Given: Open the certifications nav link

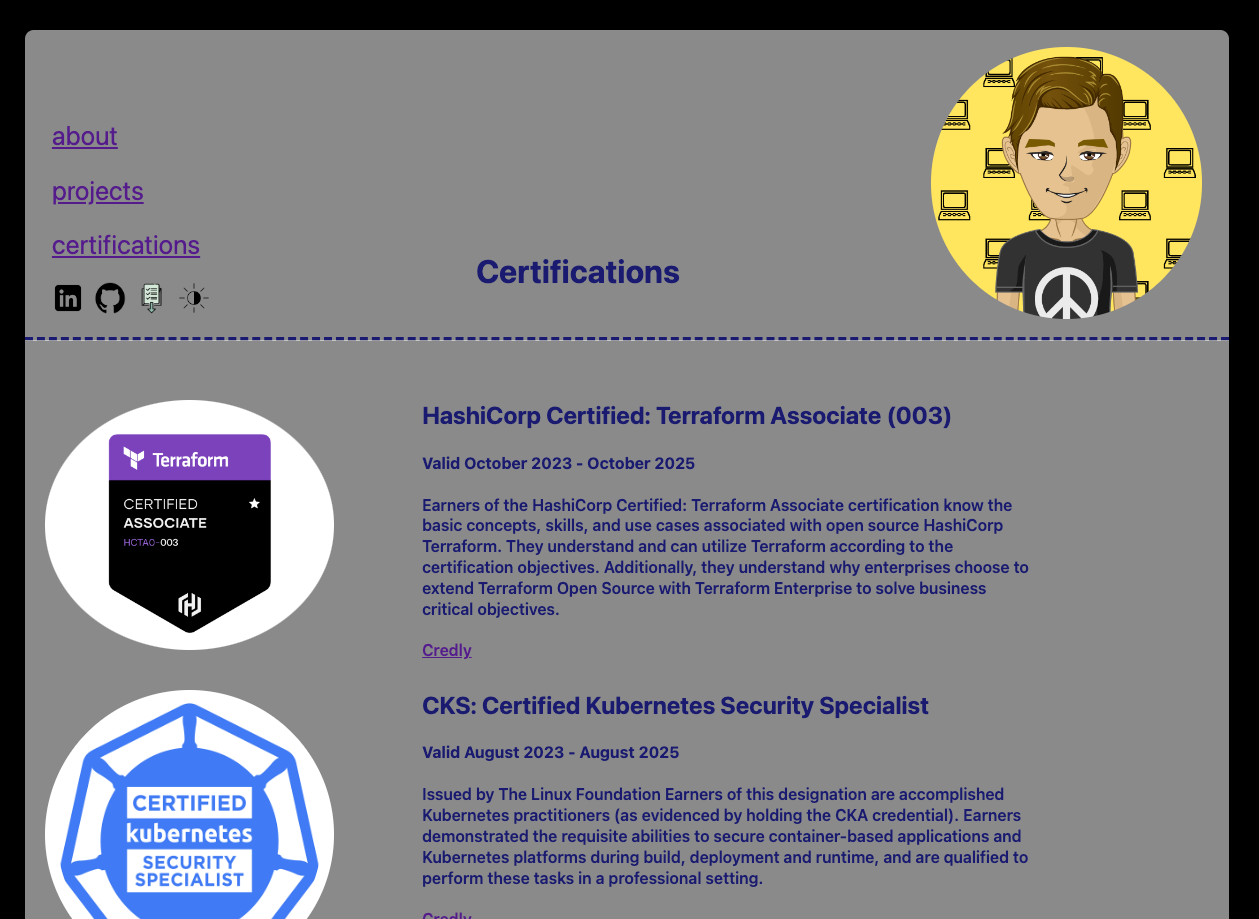Looking at the screenshot, I should (126, 245).
